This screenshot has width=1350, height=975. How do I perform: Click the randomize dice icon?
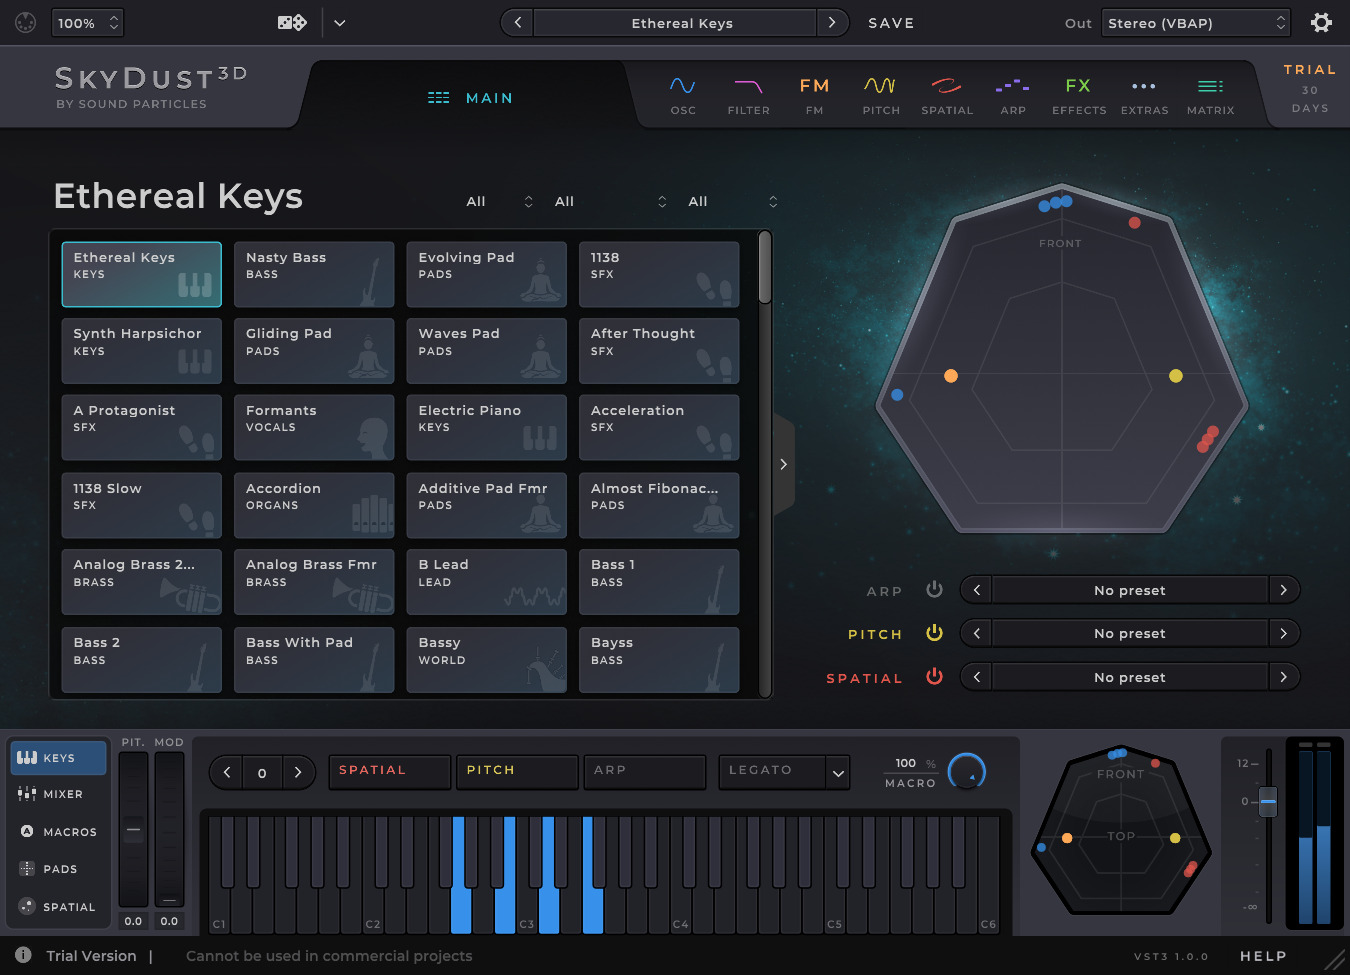point(291,22)
